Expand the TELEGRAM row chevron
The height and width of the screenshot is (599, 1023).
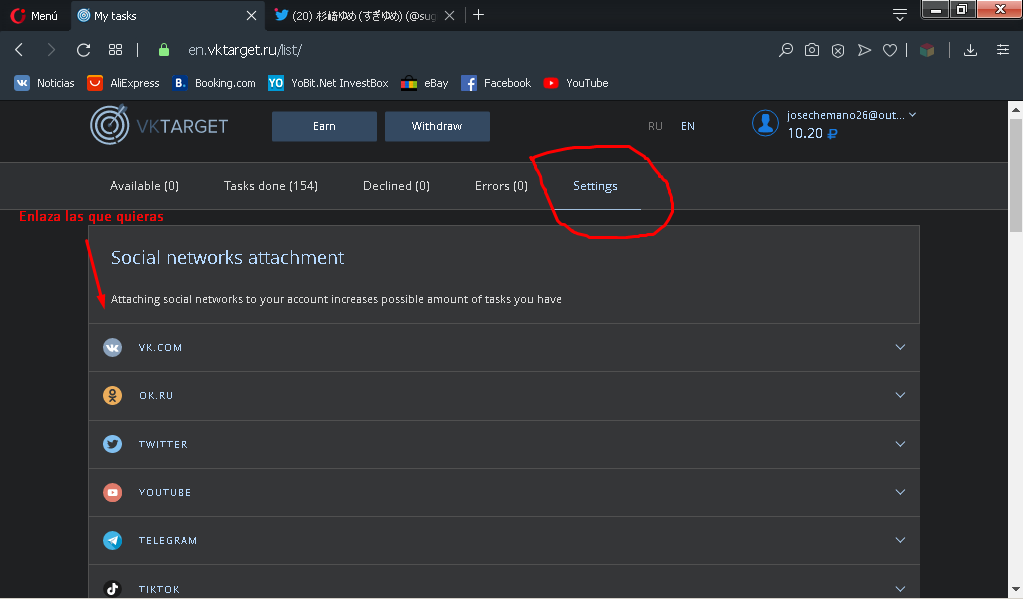pos(900,540)
